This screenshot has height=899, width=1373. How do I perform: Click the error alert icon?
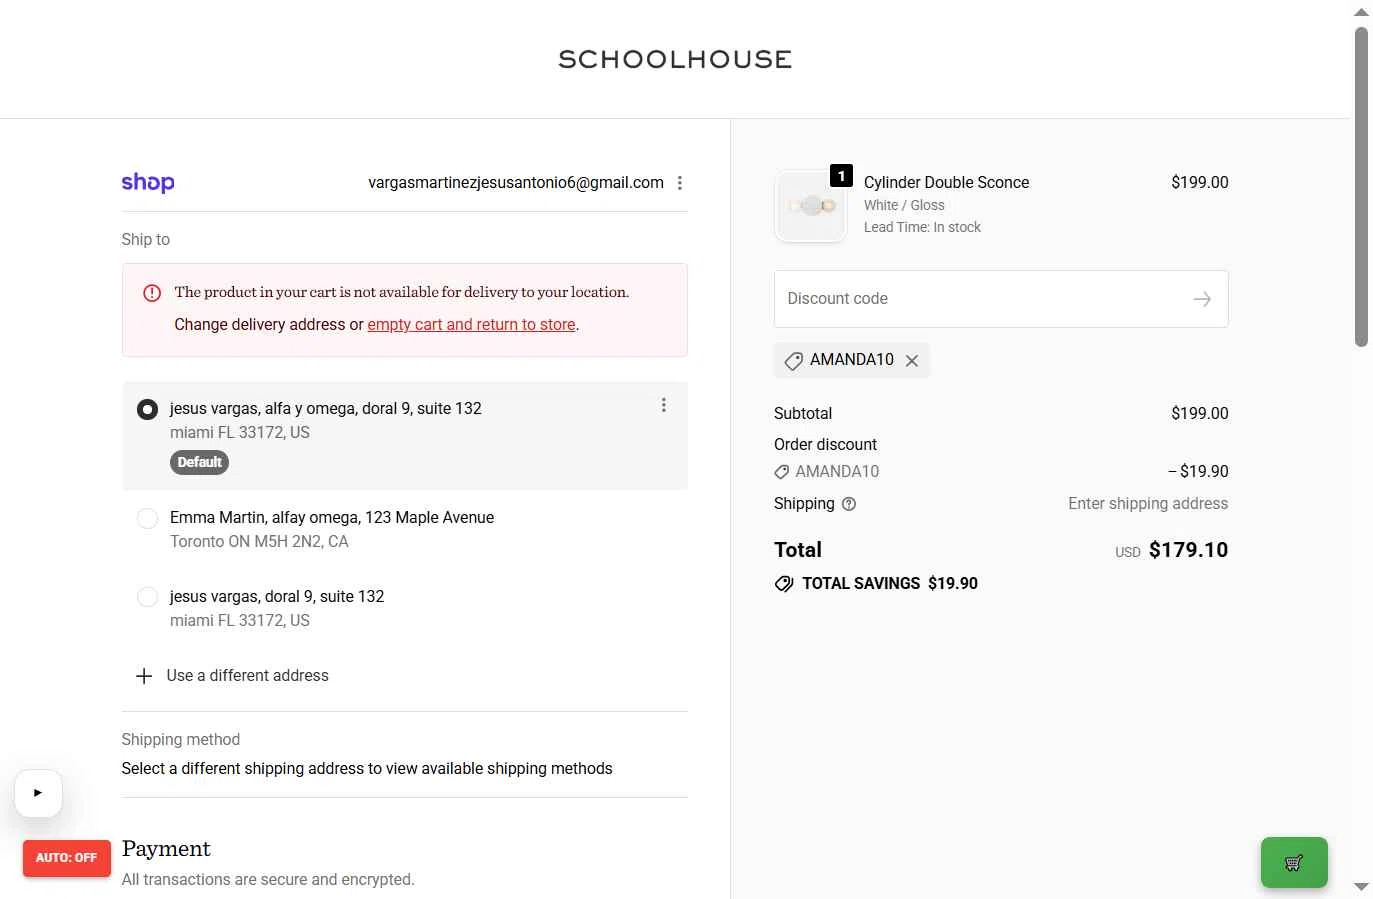(152, 293)
